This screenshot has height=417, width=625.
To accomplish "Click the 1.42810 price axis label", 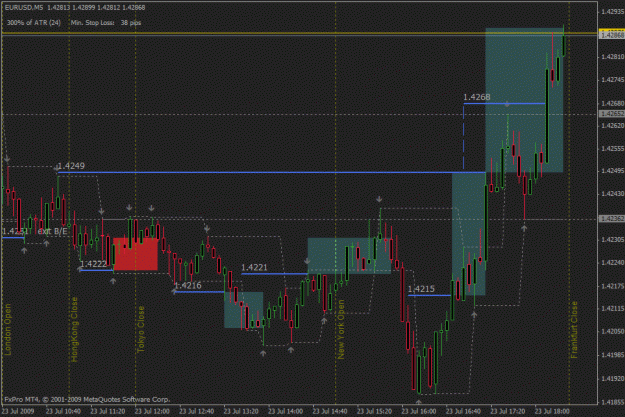I will pos(613,57).
